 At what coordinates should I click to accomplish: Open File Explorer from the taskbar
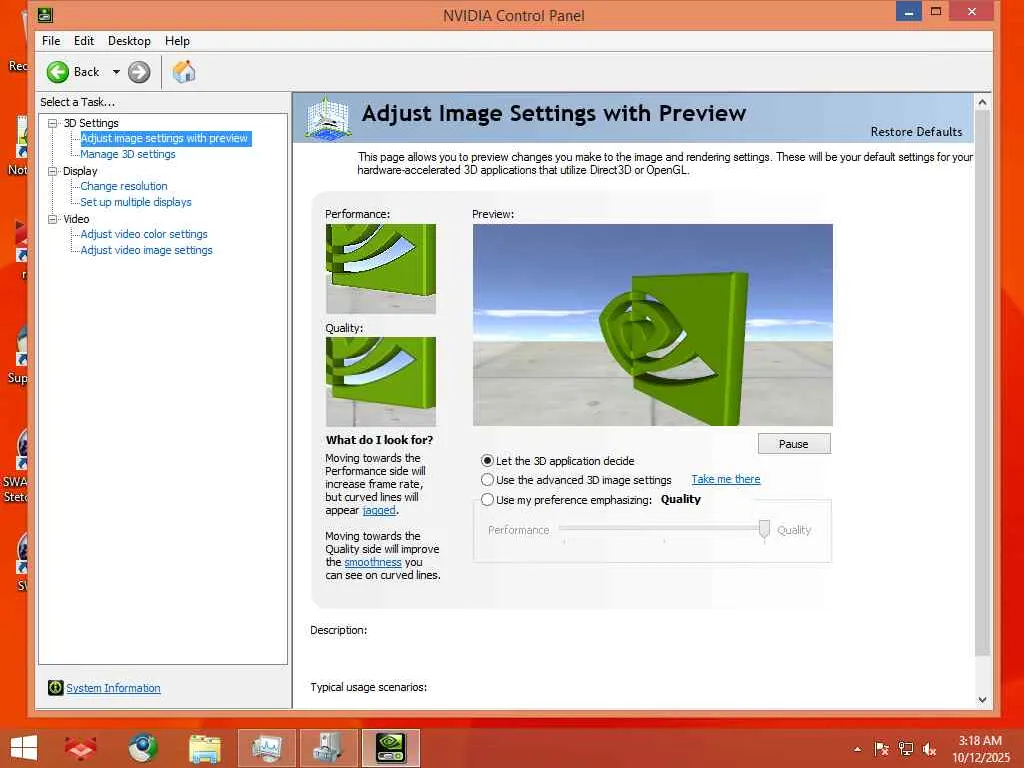point(204,748)
